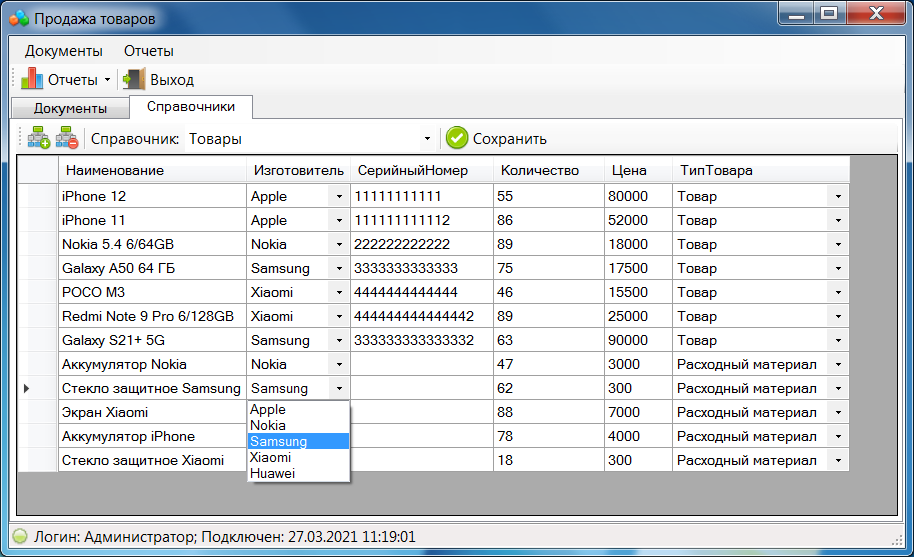914x557 pixels.
Task: Close the Продажа товаров window
Action: click(876, 13)
